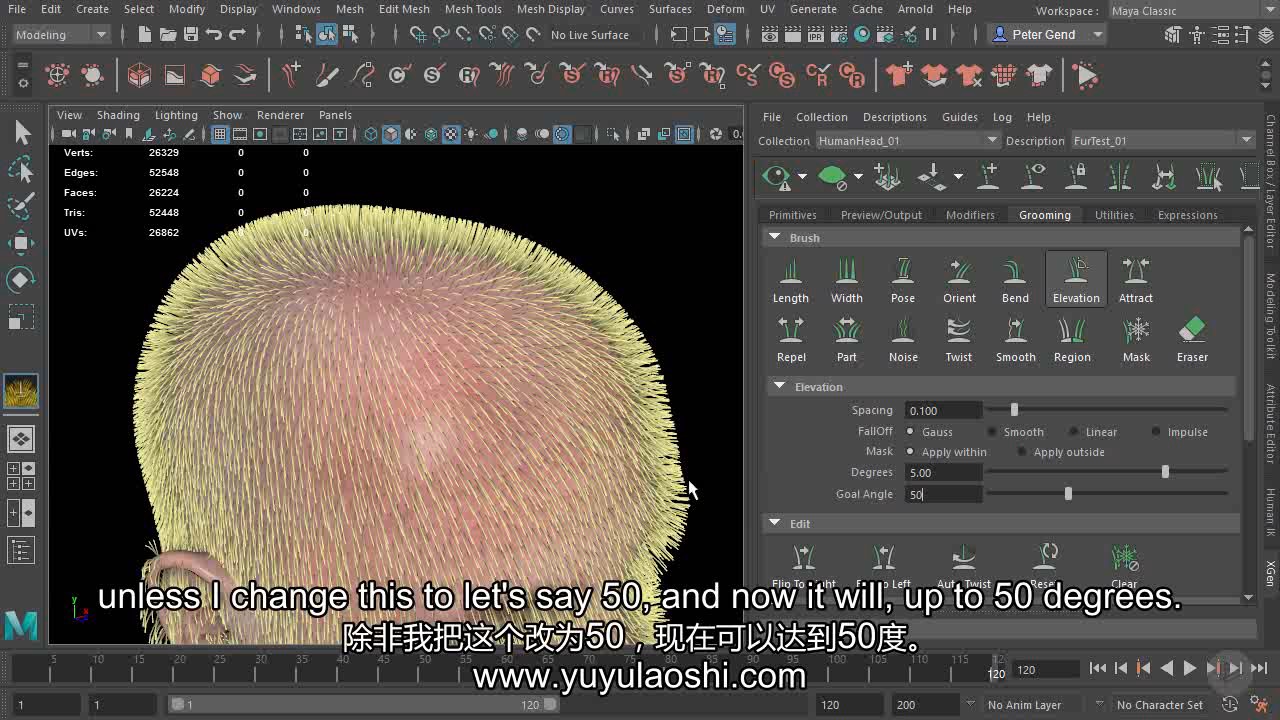
Task: Click the Degrees value field
Action: click(943, 472)
